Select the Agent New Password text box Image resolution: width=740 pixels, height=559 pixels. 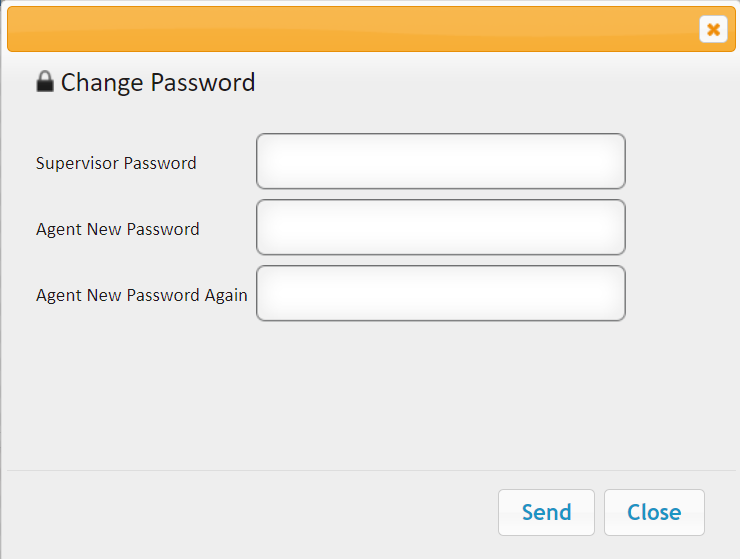point(441,227)
